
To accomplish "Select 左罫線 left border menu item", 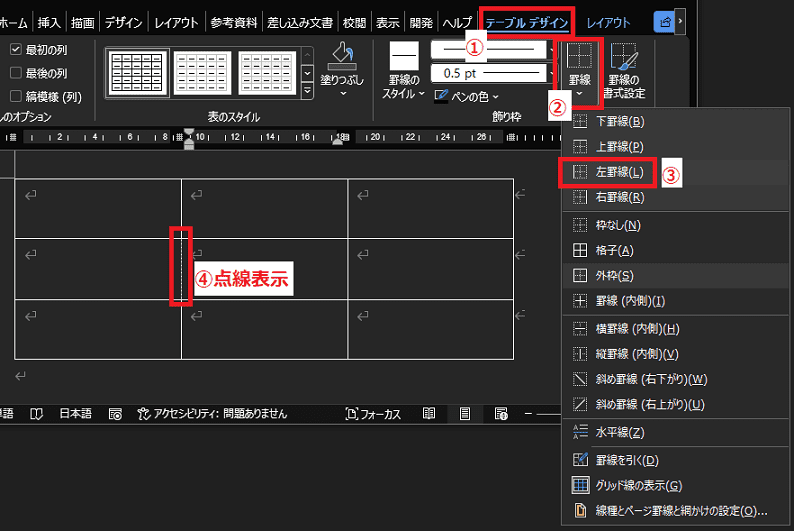I will point(620,173).
